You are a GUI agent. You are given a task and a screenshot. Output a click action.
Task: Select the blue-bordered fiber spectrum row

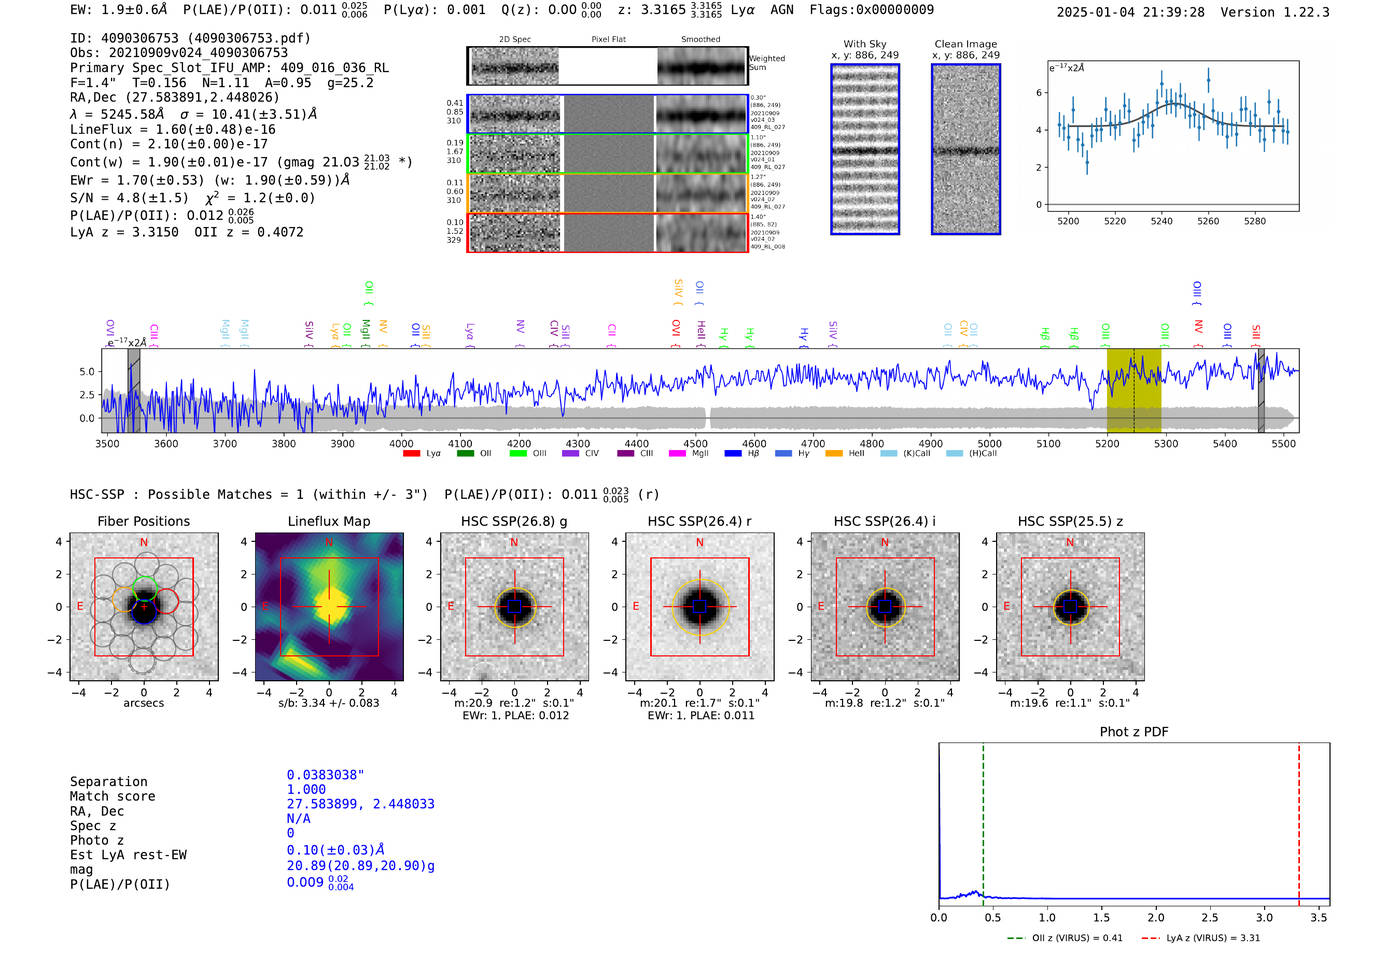[608, 114]
